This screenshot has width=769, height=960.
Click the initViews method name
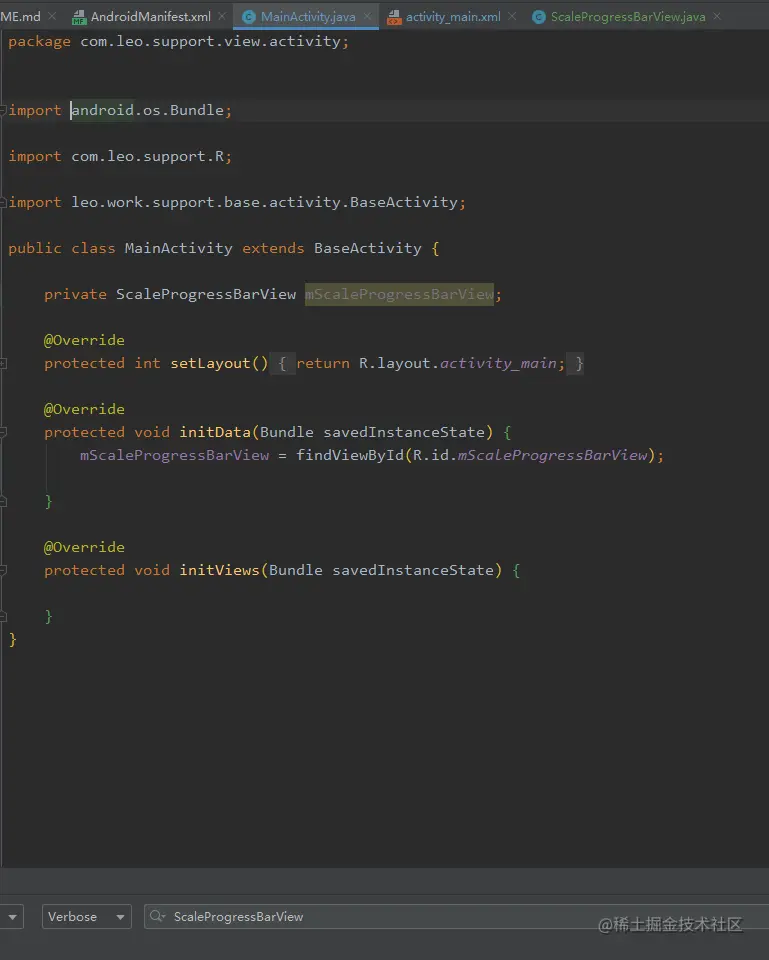(x=219, y=571)
